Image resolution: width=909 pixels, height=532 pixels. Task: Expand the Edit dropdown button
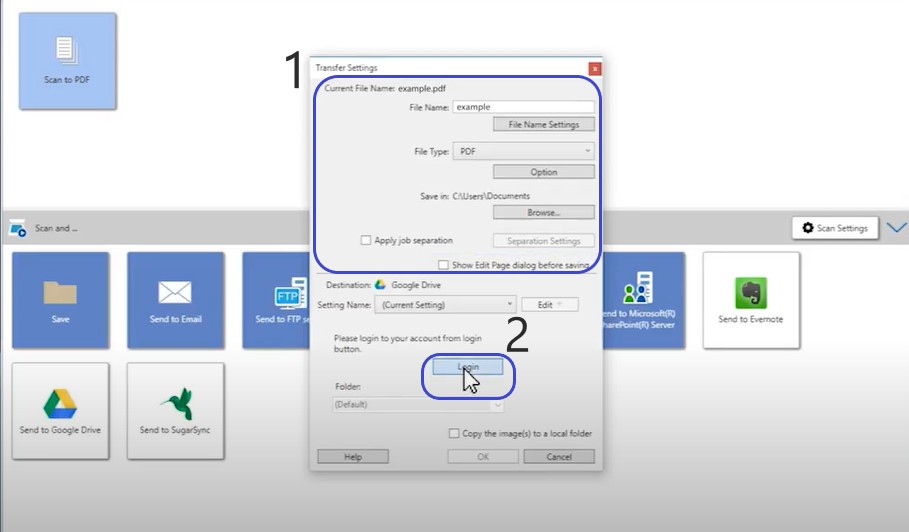coord(549,304)
